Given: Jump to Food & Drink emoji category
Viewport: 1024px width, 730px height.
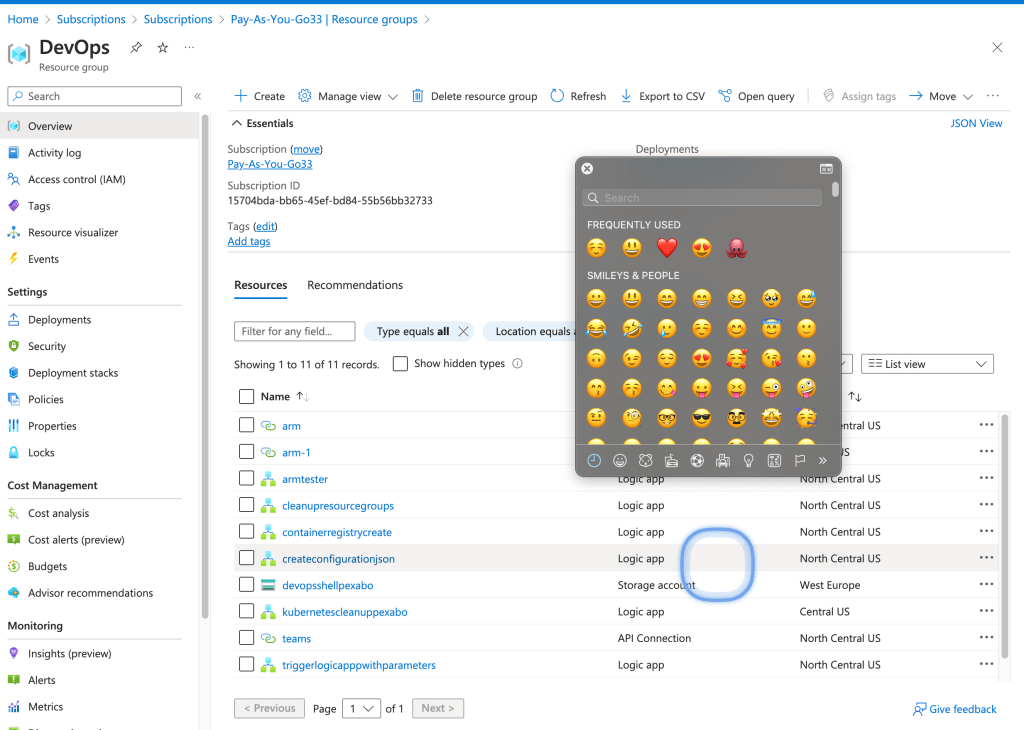Looking at the screenshot, I should tap(671, 461).
